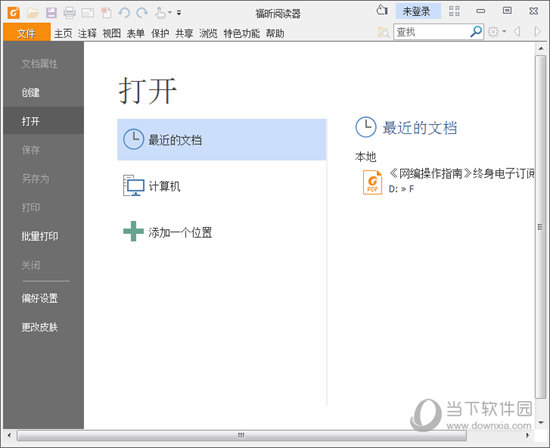Screen dimensions: 550x448
Task: Click the vertical scrollbar thumb
Action: (x=541, y=227)
